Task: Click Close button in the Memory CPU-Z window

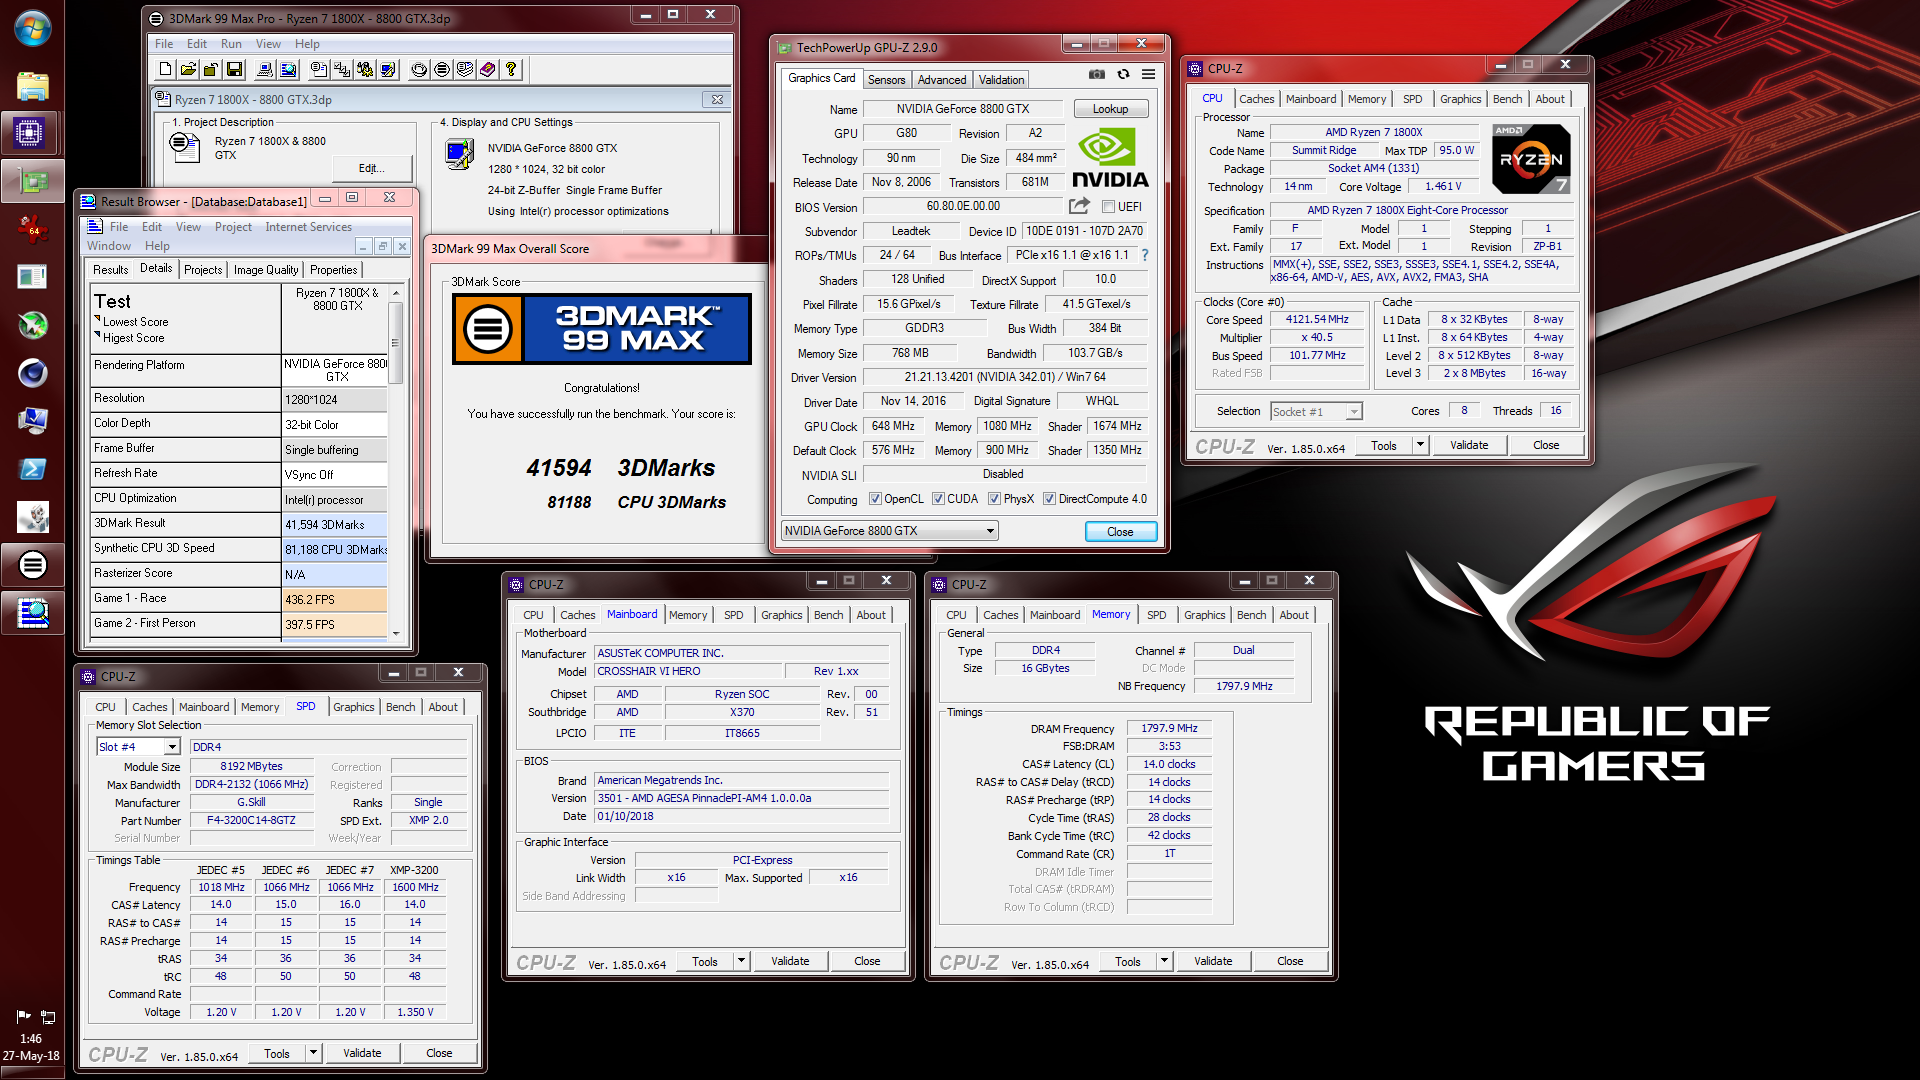Action: (1290, 961)
